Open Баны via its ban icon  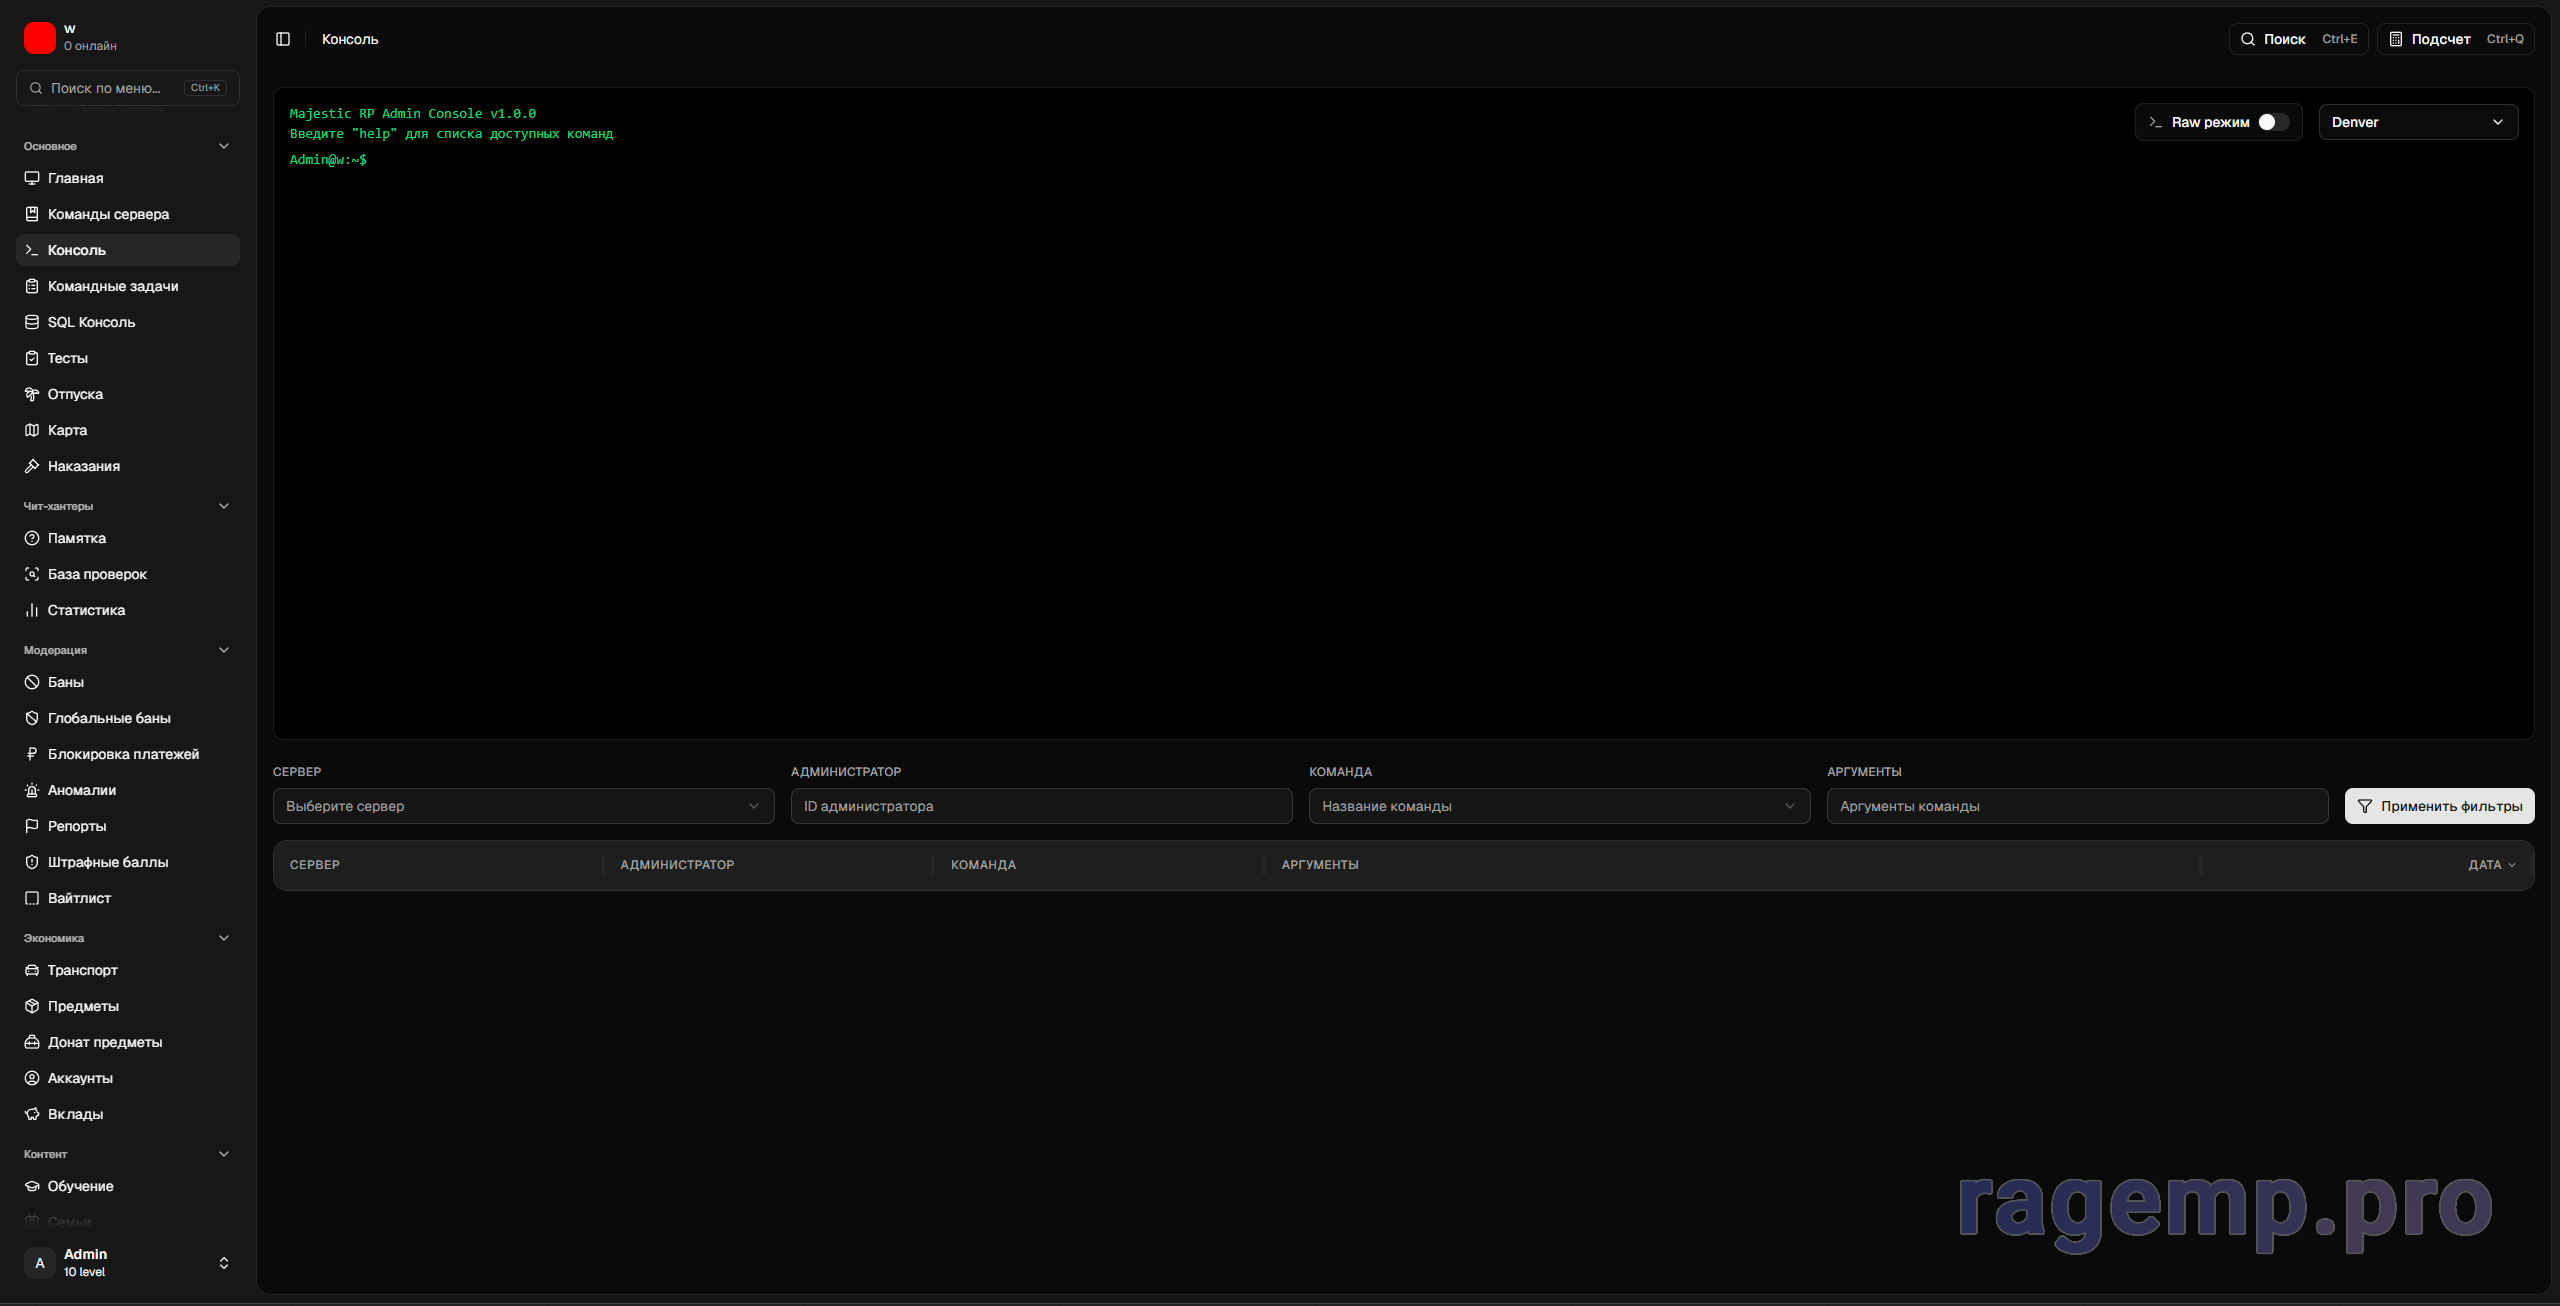pyautogui.click(x=32, y=682)
